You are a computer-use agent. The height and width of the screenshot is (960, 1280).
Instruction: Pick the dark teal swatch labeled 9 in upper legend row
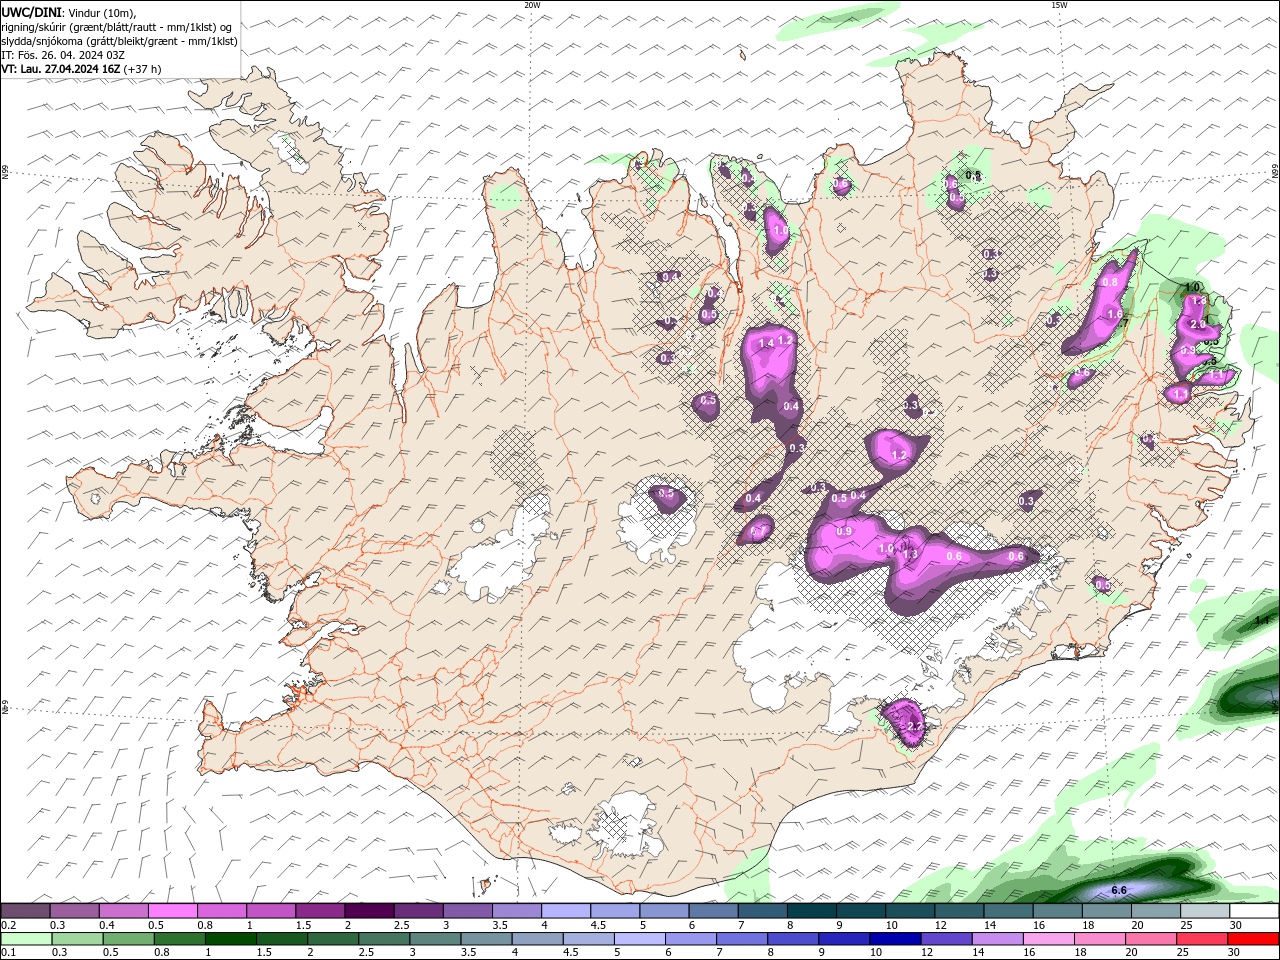coord(859,911)
